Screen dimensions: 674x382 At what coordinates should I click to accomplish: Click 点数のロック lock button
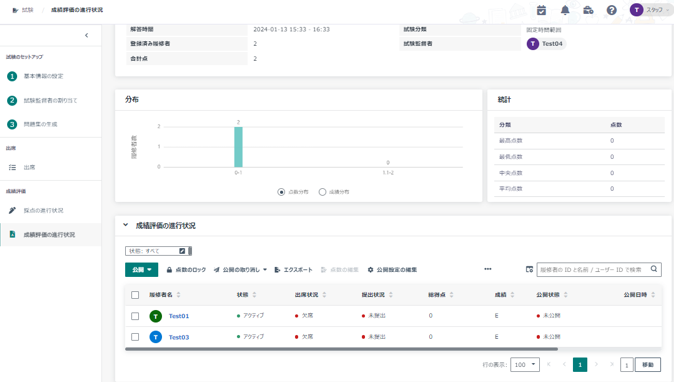point(187,270)
